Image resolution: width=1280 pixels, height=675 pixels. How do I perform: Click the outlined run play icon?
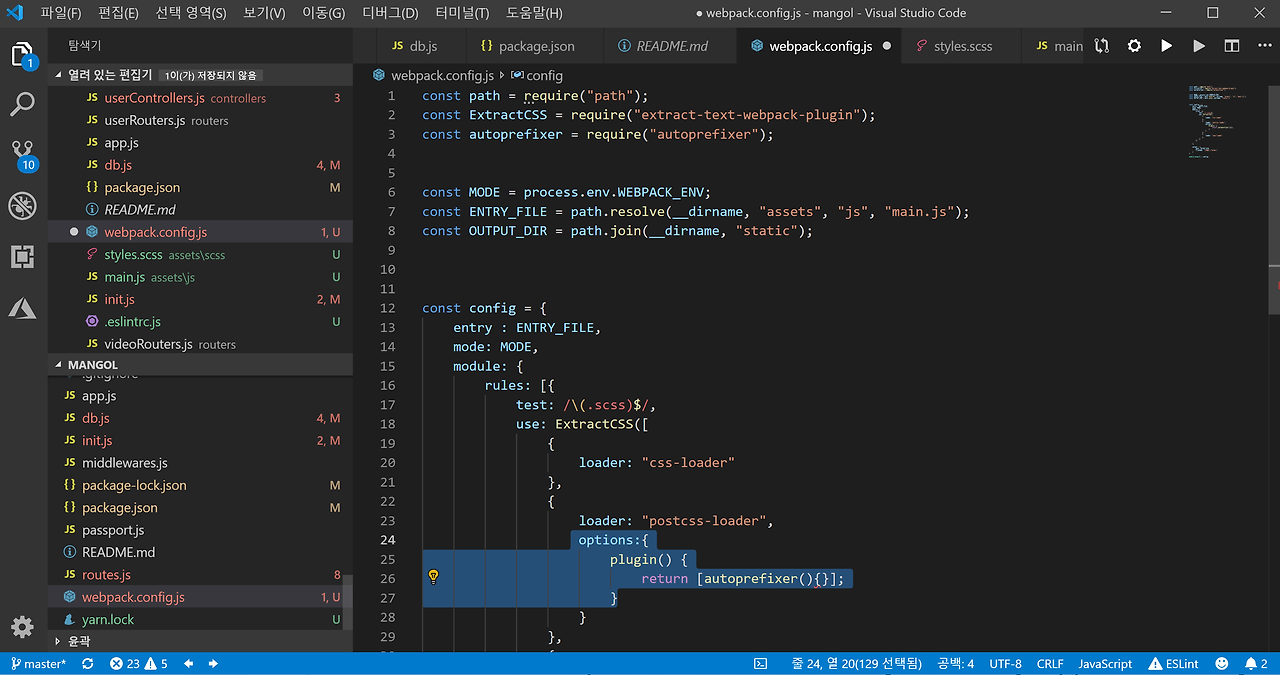pyautogui.click(x=1199, y=46)
